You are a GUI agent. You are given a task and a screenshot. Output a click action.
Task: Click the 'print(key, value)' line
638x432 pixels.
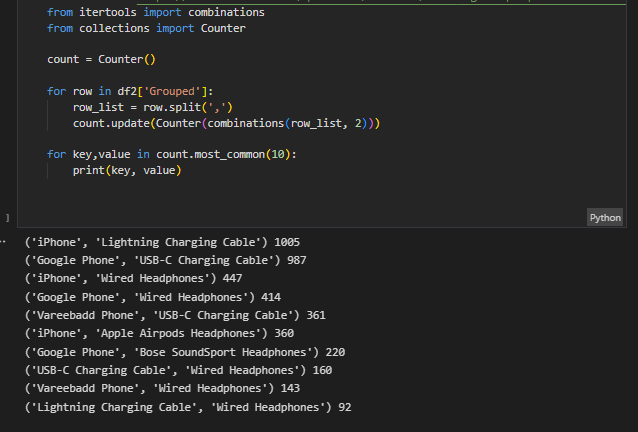coord(127,170)
